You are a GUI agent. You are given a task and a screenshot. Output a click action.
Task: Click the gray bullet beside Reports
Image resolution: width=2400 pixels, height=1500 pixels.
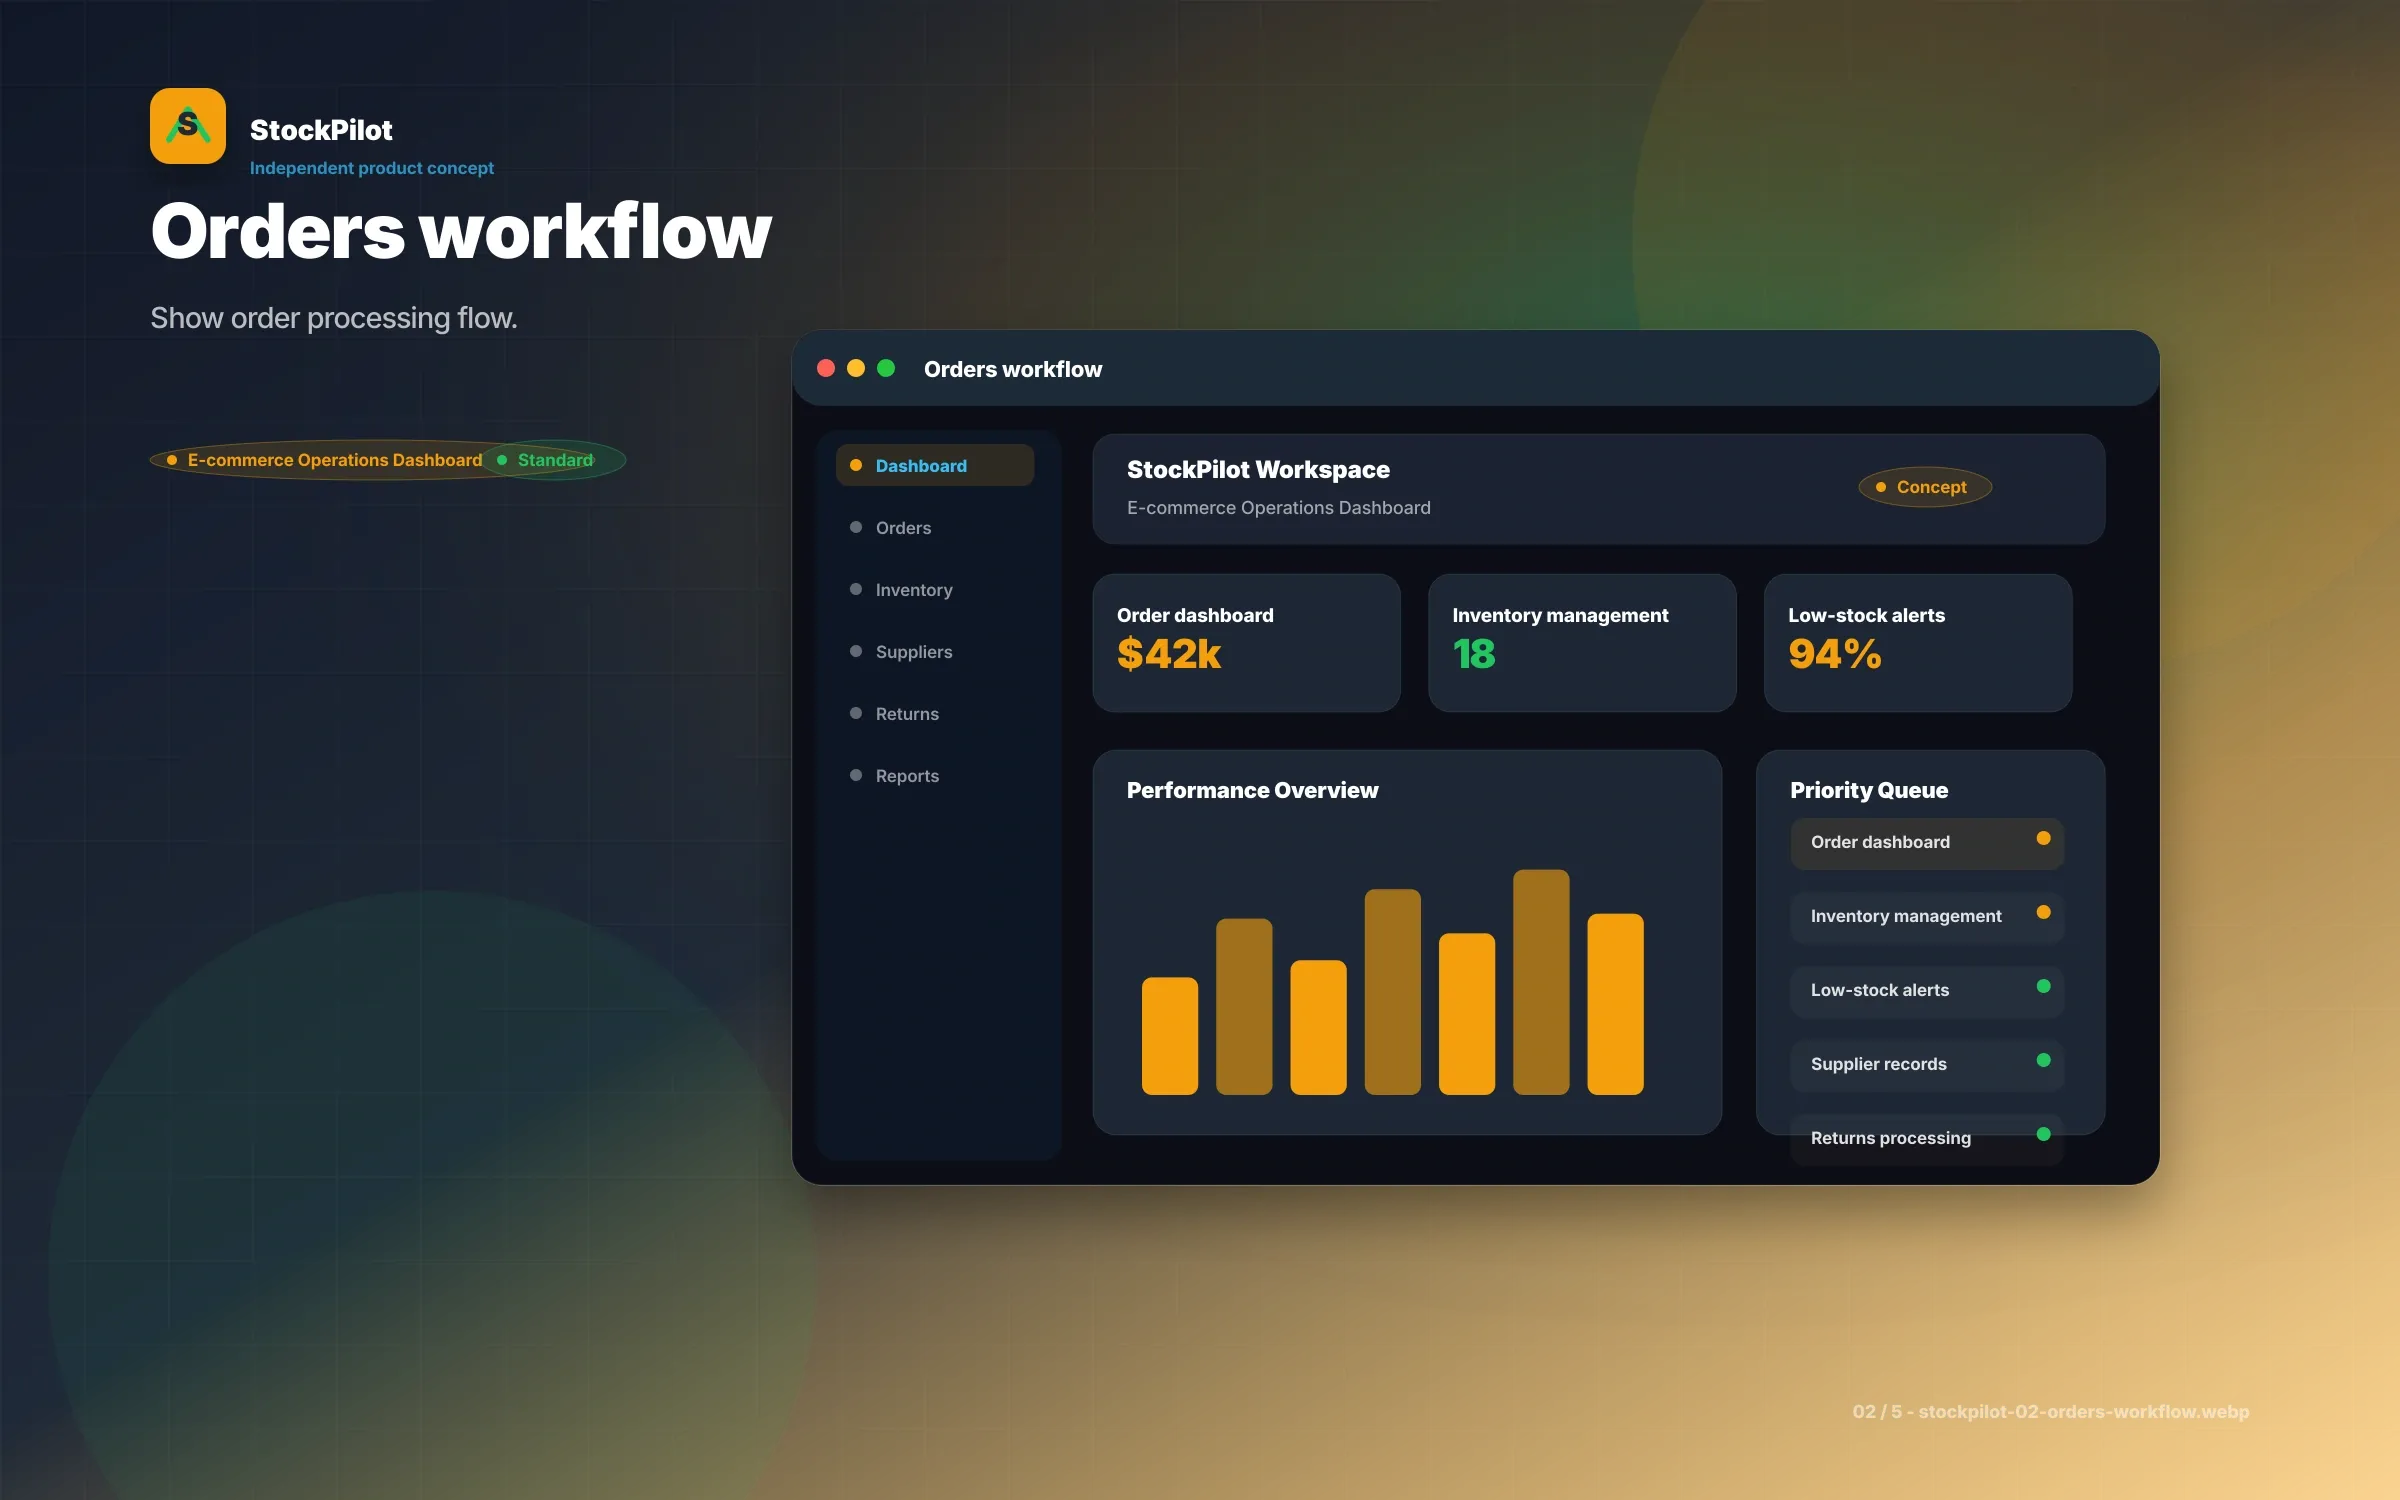(856, 775)
